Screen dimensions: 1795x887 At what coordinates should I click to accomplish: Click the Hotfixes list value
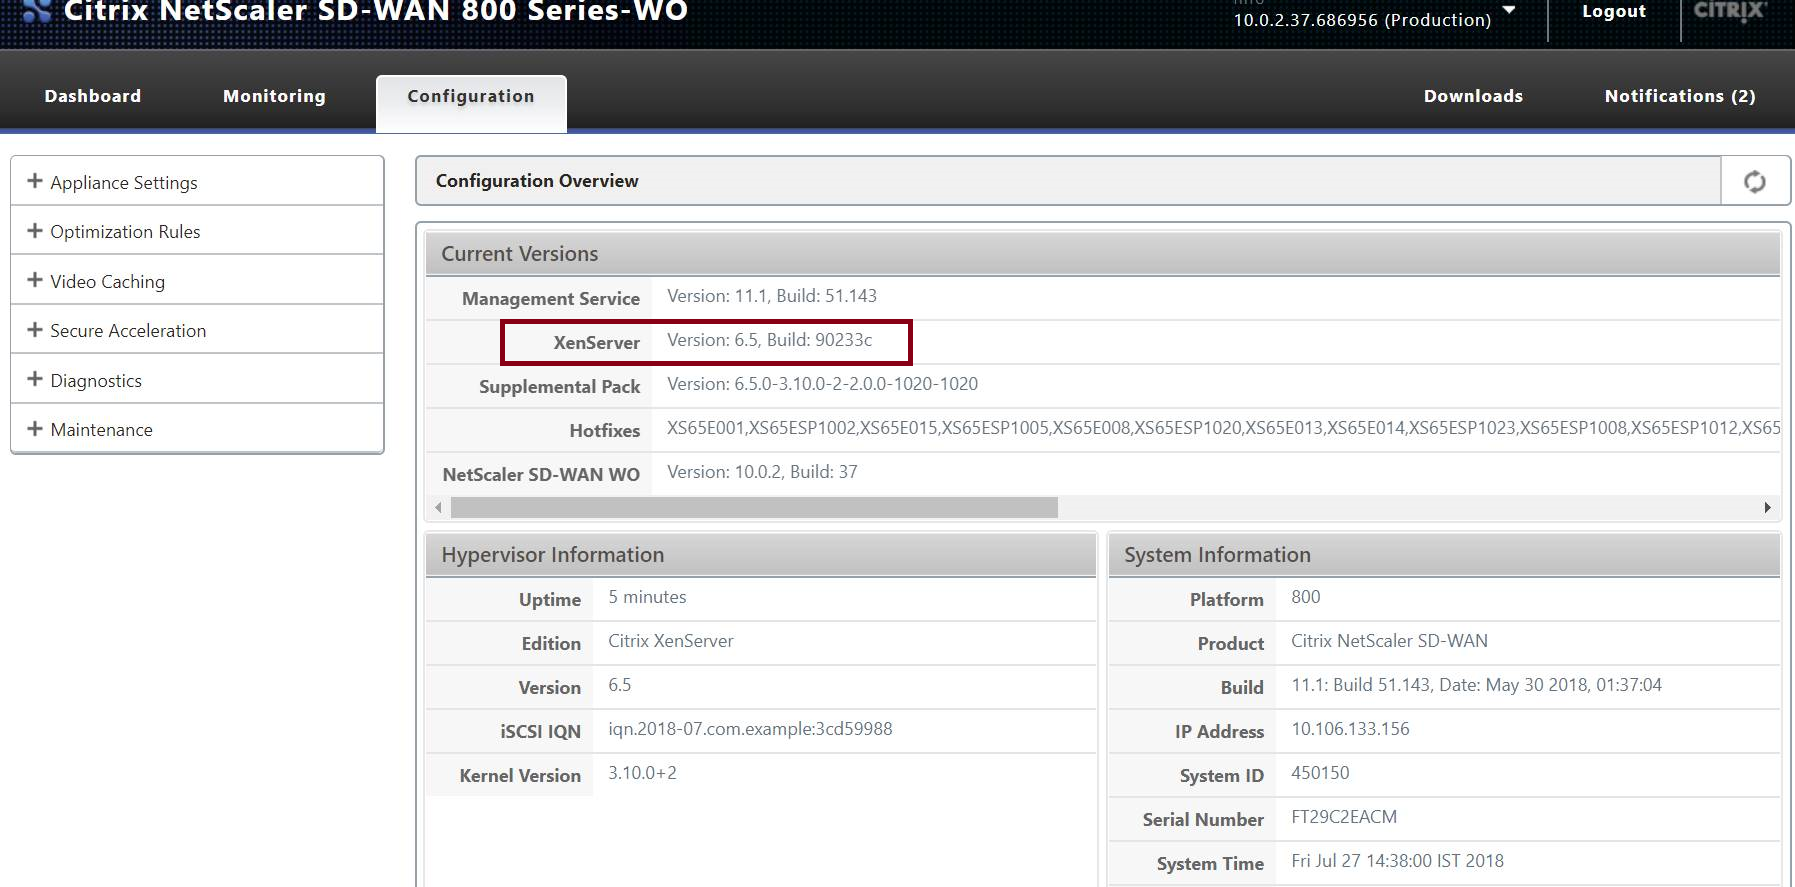point(1223,428)
